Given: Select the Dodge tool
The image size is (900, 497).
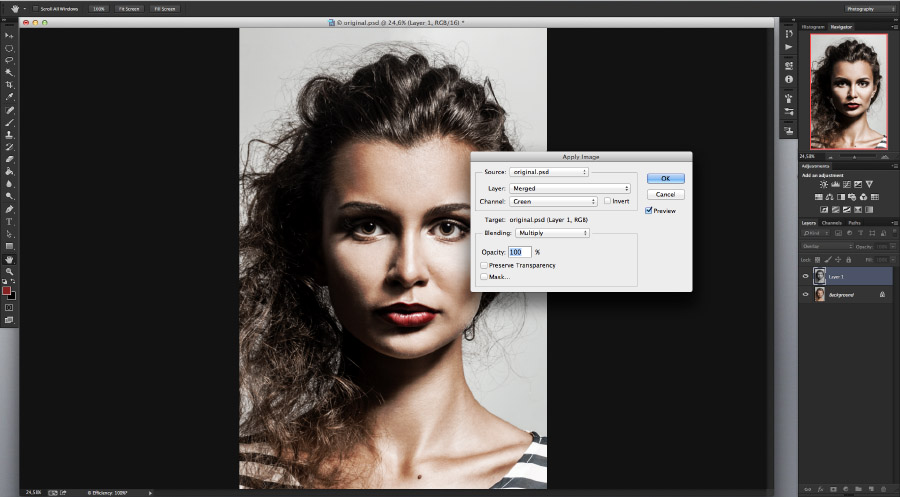Looking at the screenshot, I should [x=9, y=197].
